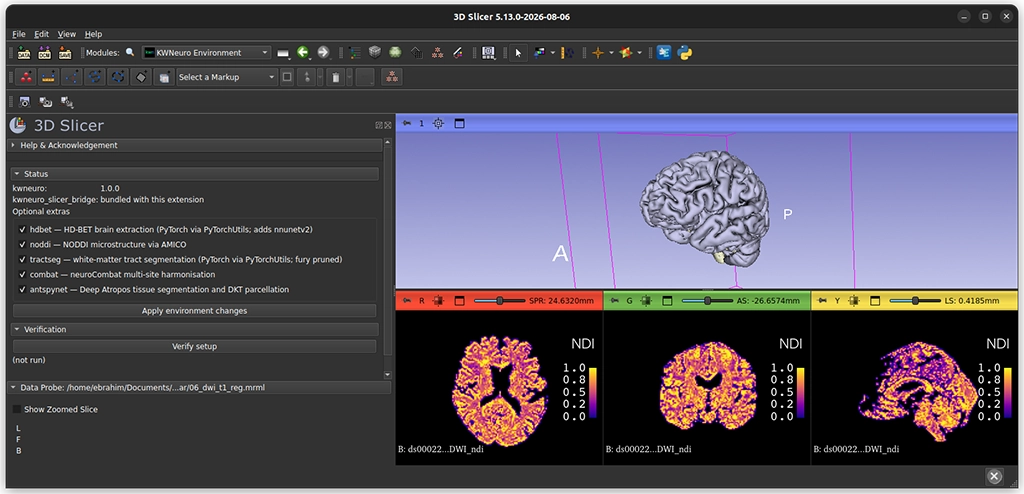
Task: Activate the window/level adjust tool
Action: tap(539, 53)
